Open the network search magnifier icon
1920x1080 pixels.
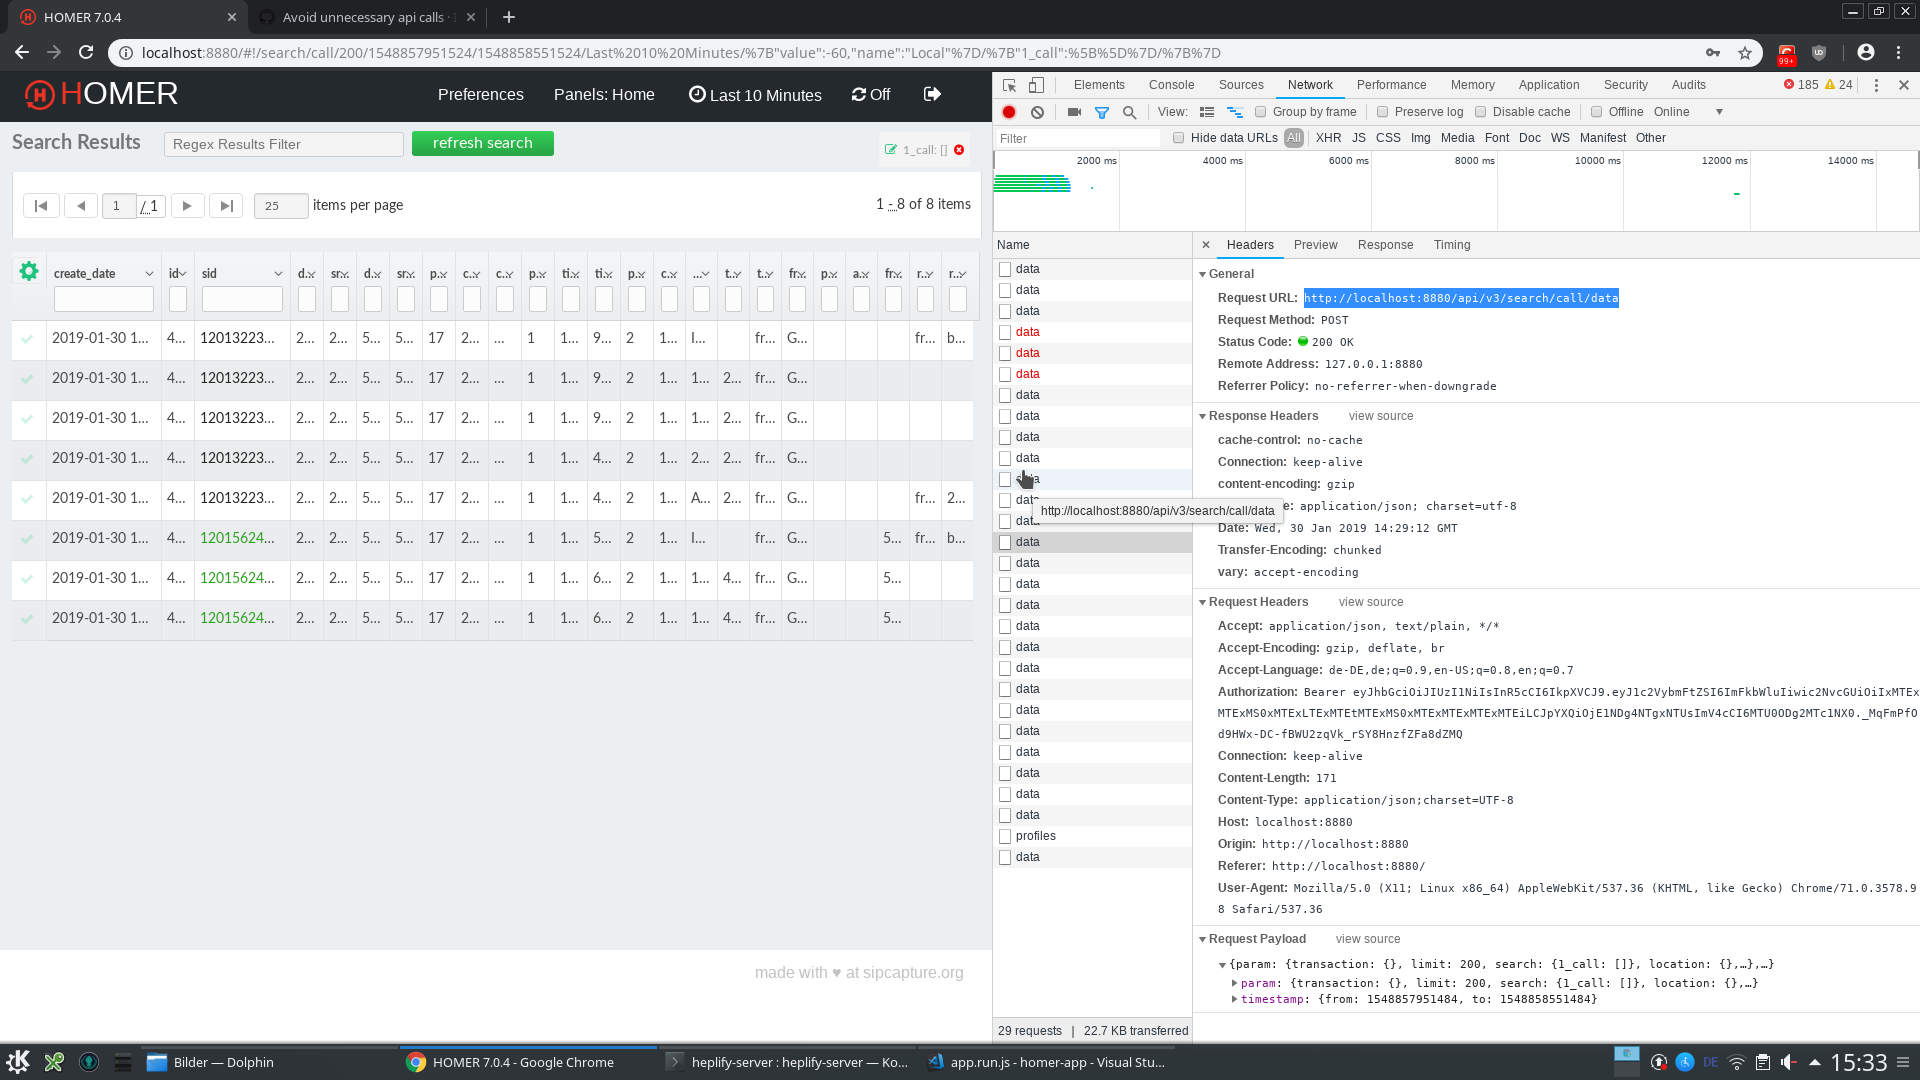(1129, 112)
